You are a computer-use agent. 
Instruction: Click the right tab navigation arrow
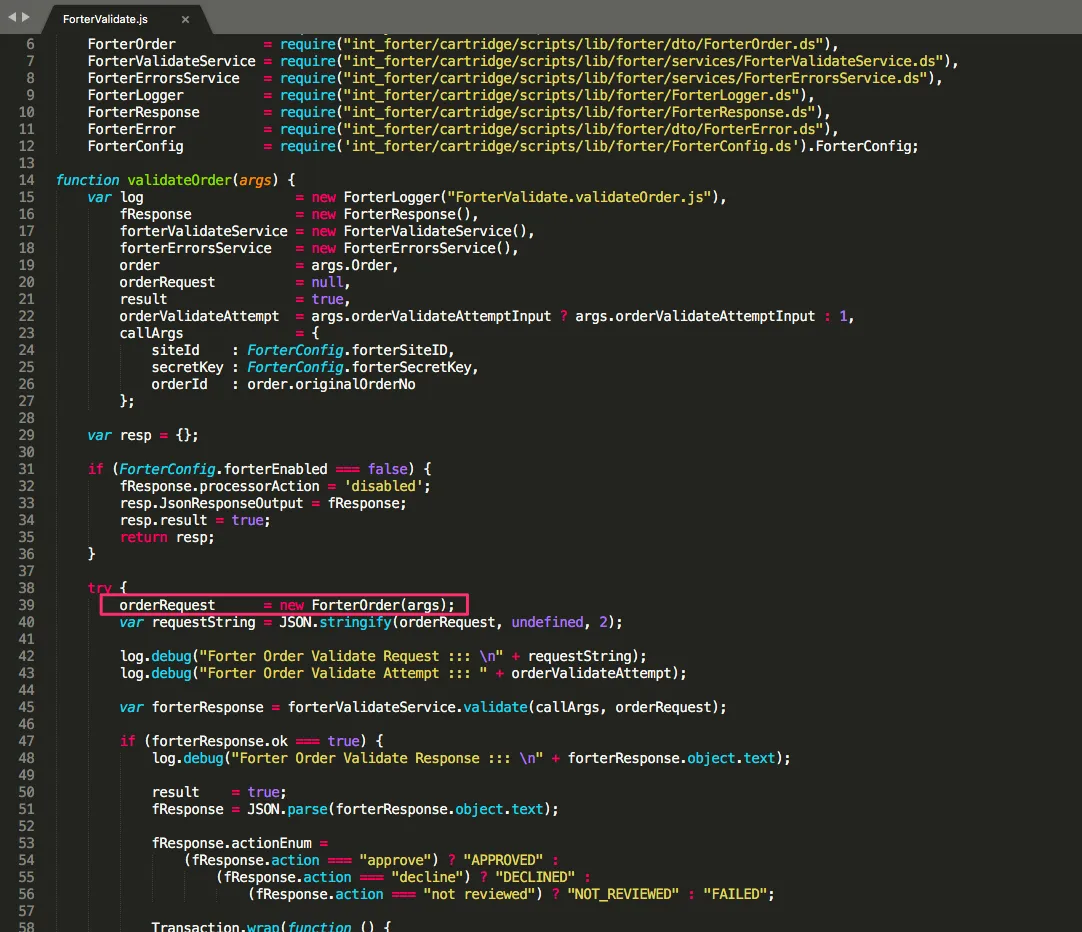click(26, 17)
